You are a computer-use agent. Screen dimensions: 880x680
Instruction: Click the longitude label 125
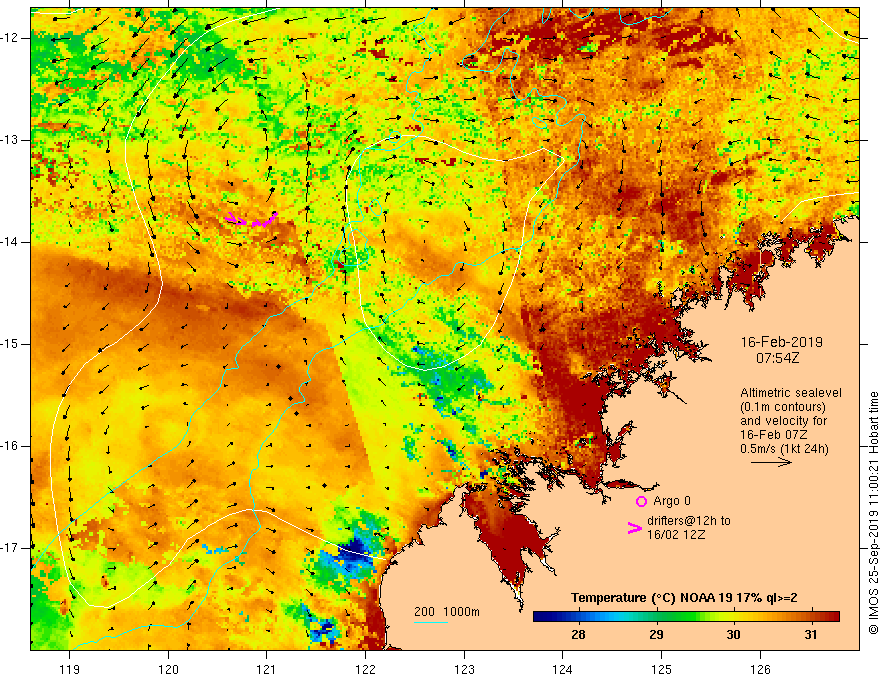tap(662, 669)
